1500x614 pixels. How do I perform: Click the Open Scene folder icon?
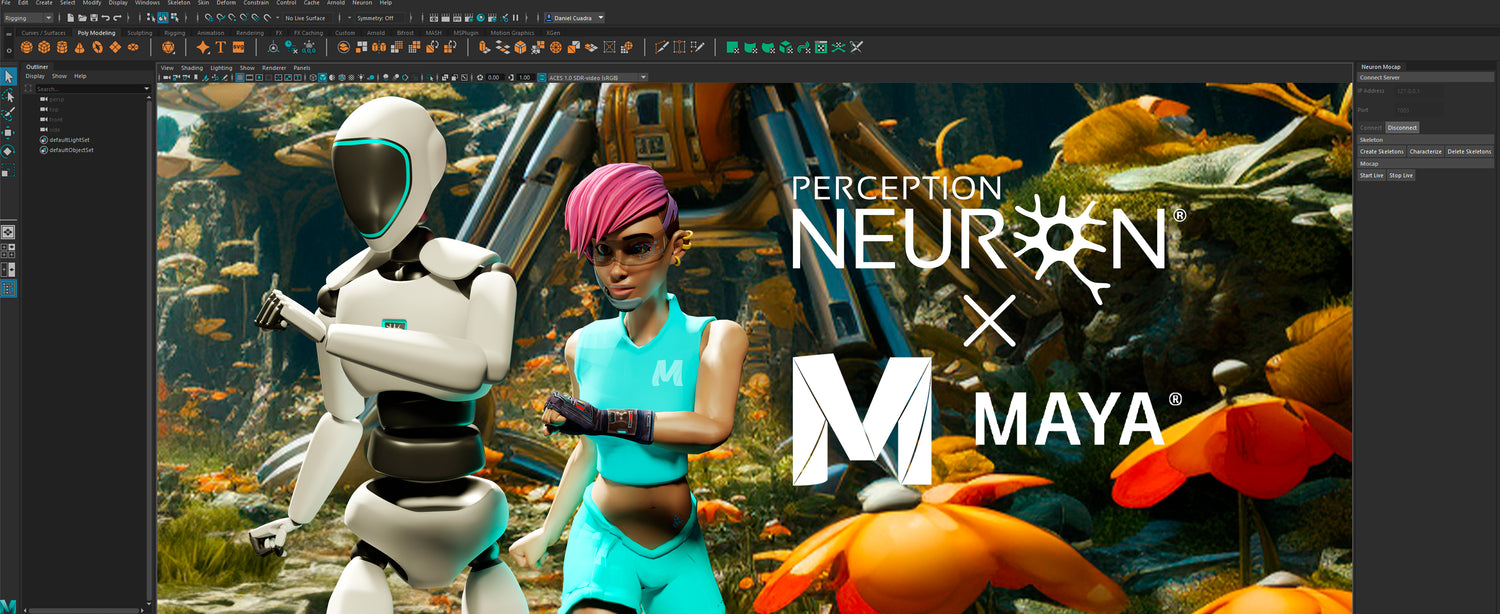click(82, 18)
